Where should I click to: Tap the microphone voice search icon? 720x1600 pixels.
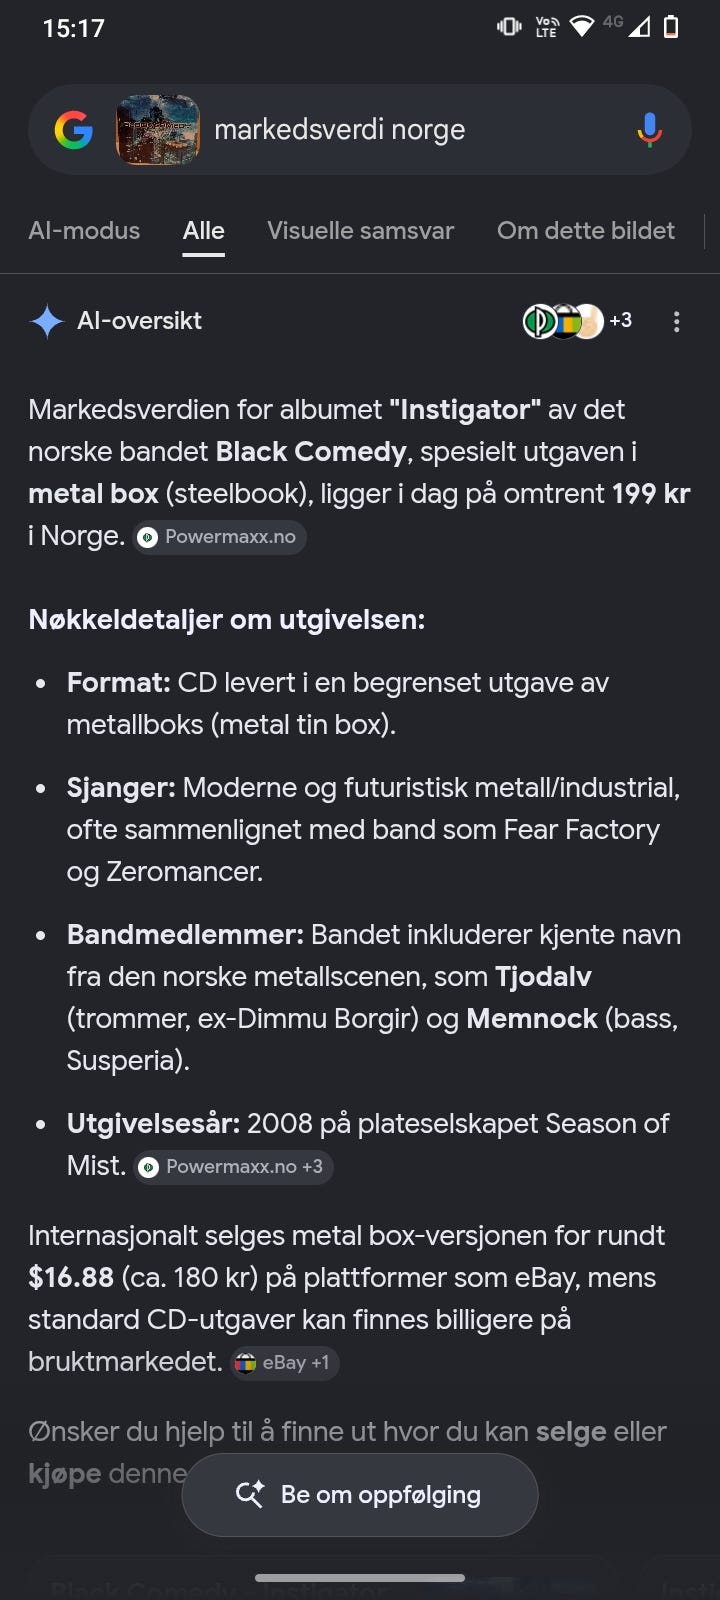[649, 130]
